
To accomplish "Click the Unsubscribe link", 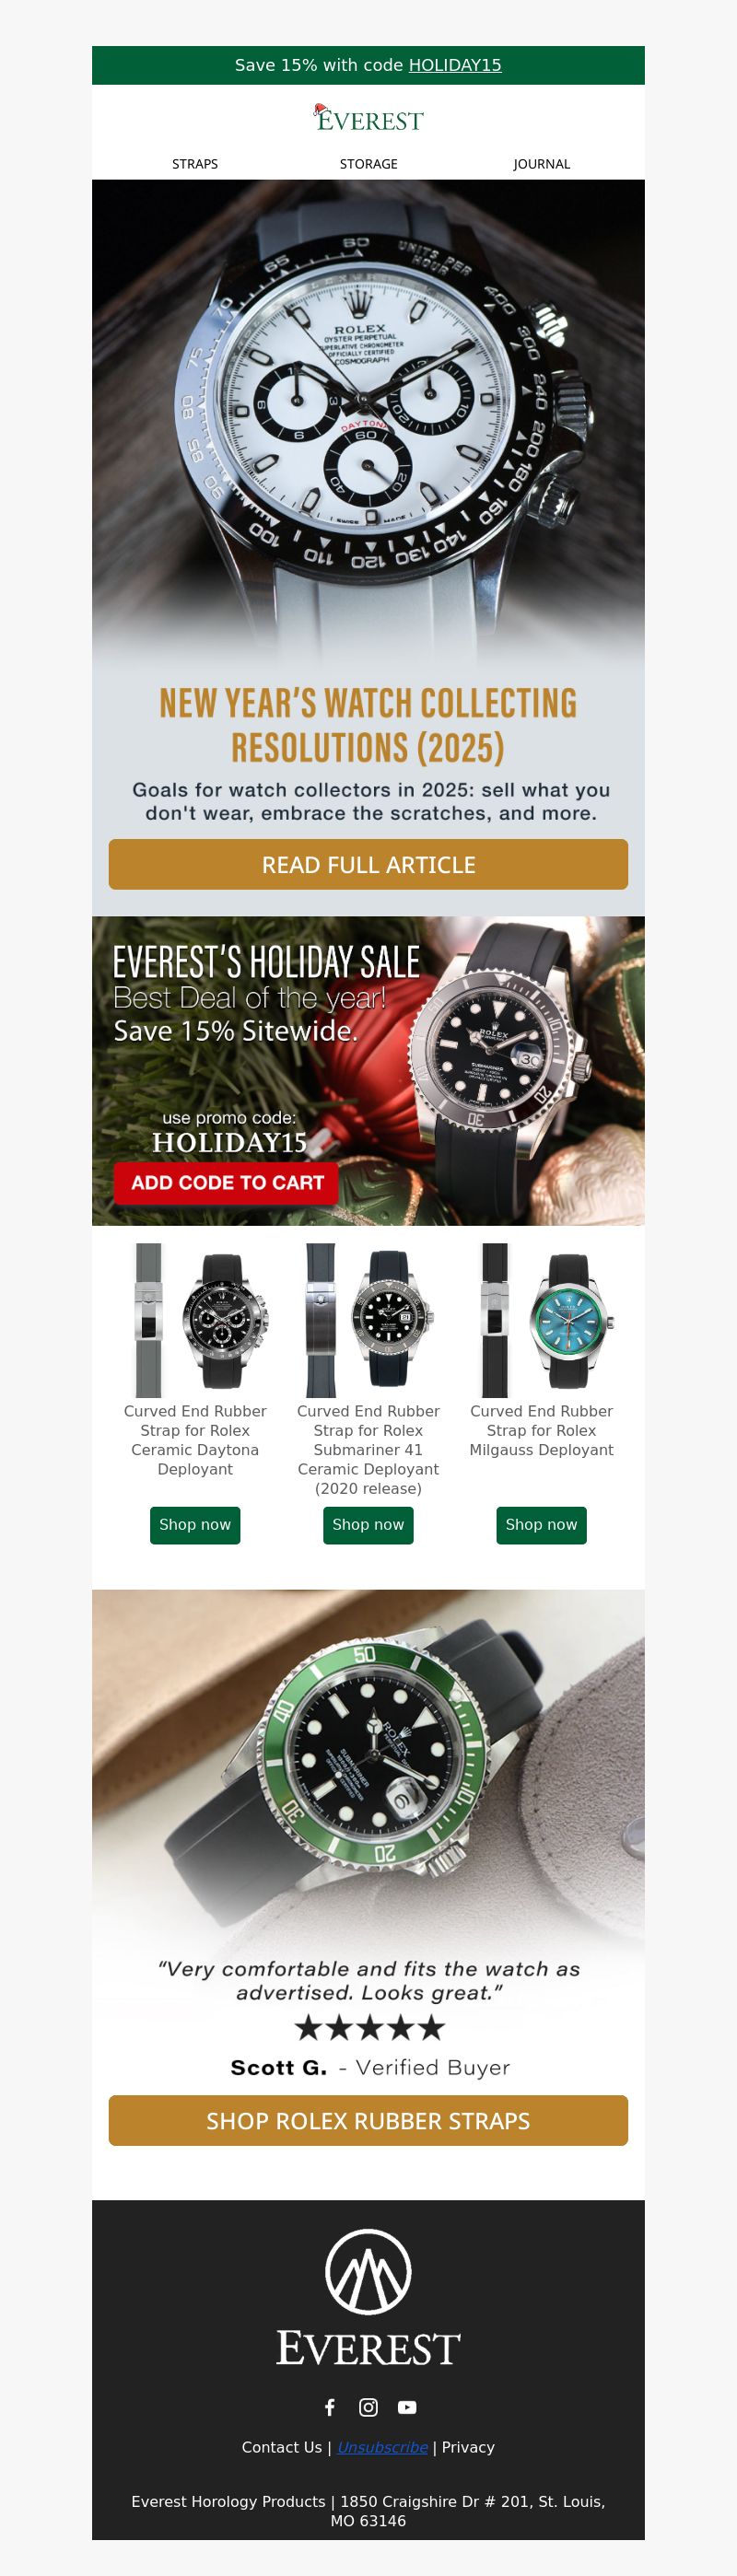I will pyautogui.click(x=382, y=2446).
